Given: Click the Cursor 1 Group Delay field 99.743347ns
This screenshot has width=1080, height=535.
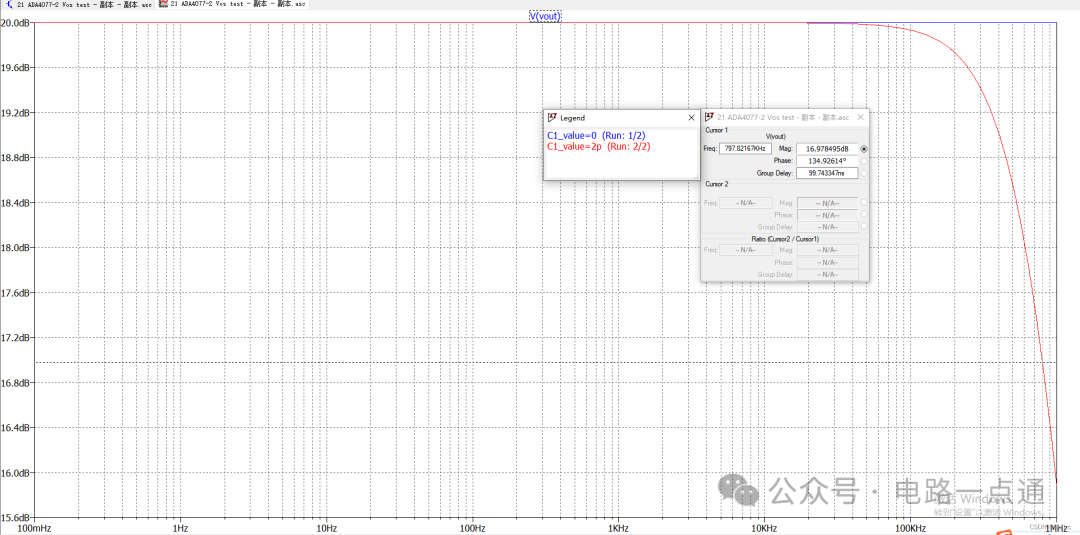Looking at the screenshot, I should [x=827, y=173].
